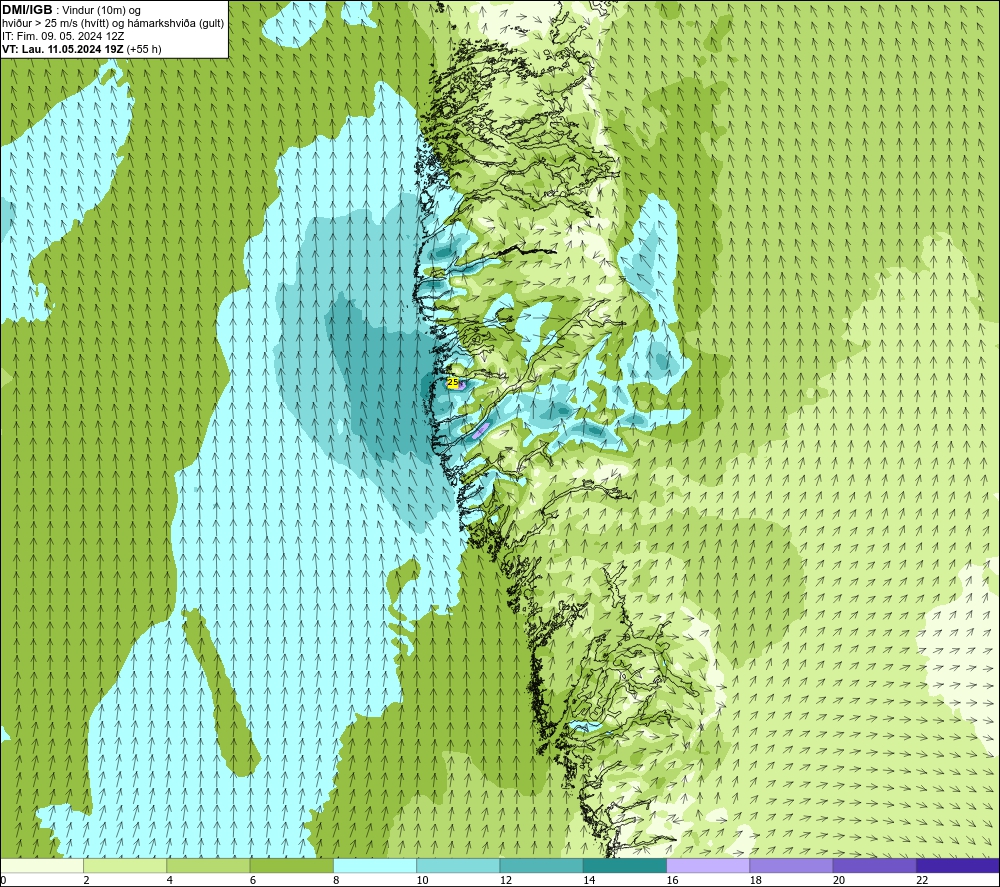Click the '(+55 h)' forecast offset text

pos(144,49)
